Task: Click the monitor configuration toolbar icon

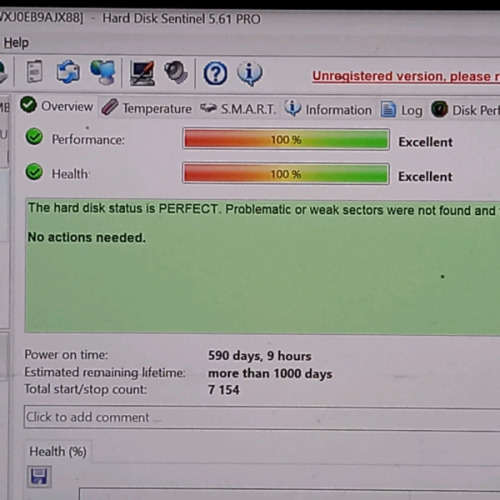Action: click(142, 73)
